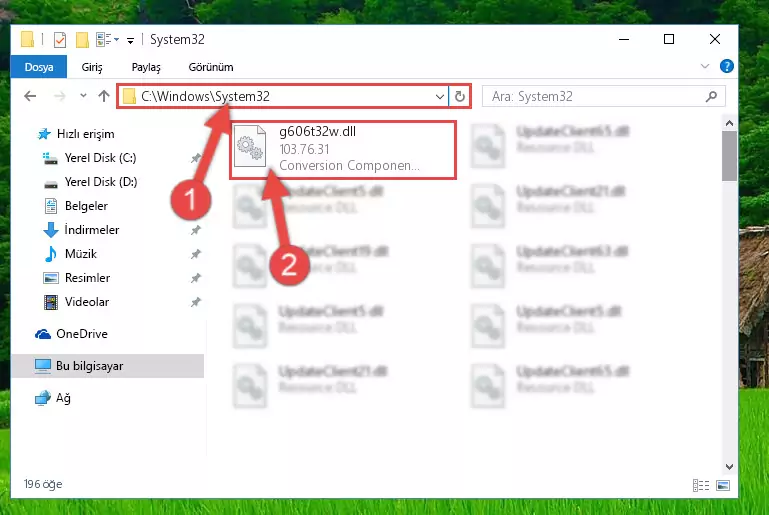Click the pin icon beside Videolar
The image size is (769, 515).
[195, 302]
